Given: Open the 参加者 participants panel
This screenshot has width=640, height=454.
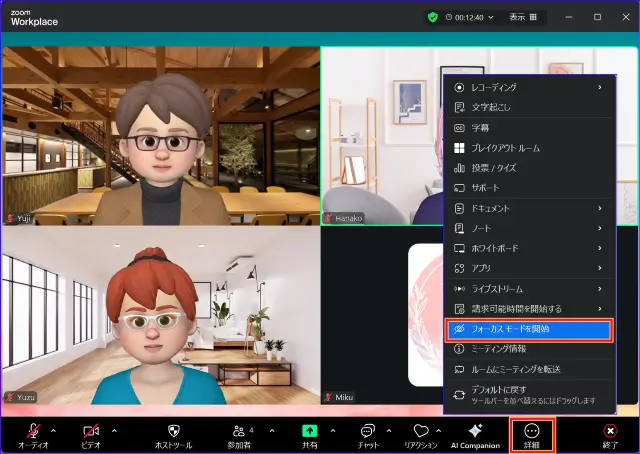Looking at the screenshot, I should coord(240,435).
